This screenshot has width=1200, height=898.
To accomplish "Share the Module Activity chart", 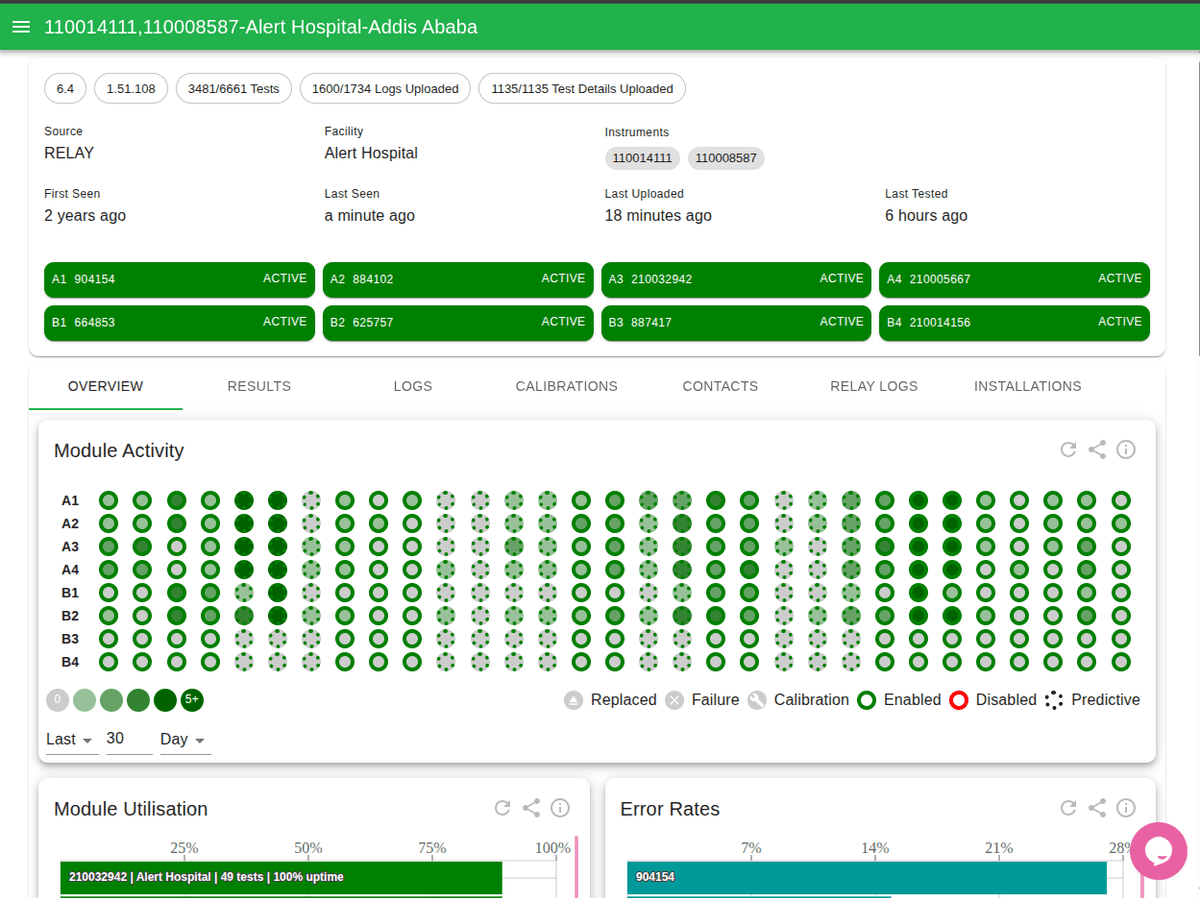I will coord(1097,450).
